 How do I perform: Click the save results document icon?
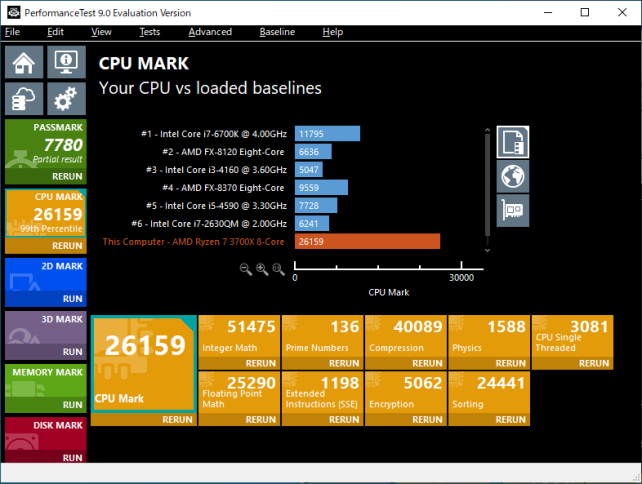(x=513, y=142)
